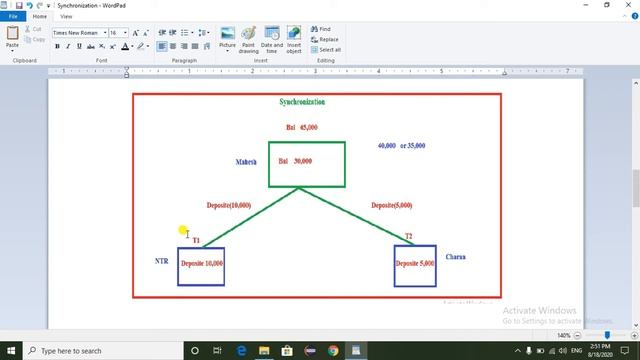Image resolution: width=640 pixels, height=360 pixels.
Task: Insert a Paint drawing
Action: point(248,40)
